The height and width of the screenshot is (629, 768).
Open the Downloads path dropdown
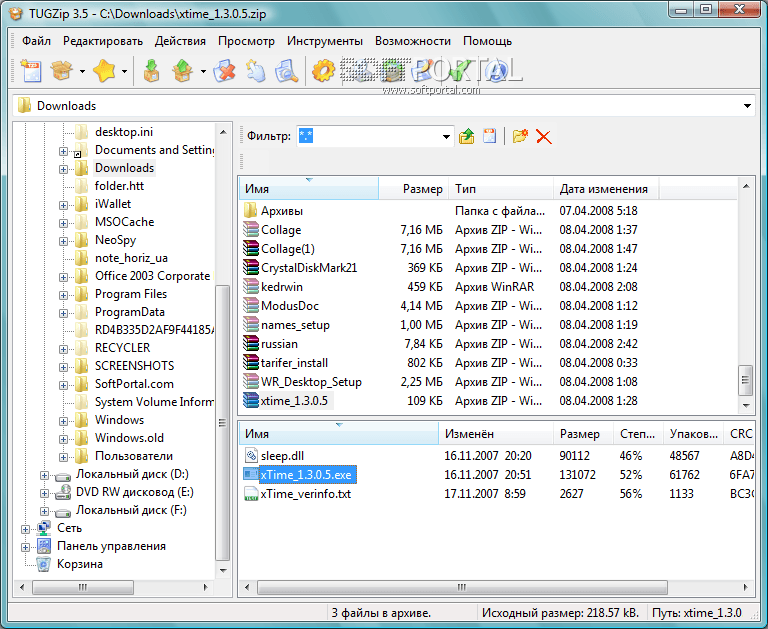click(x=747, y=106)
